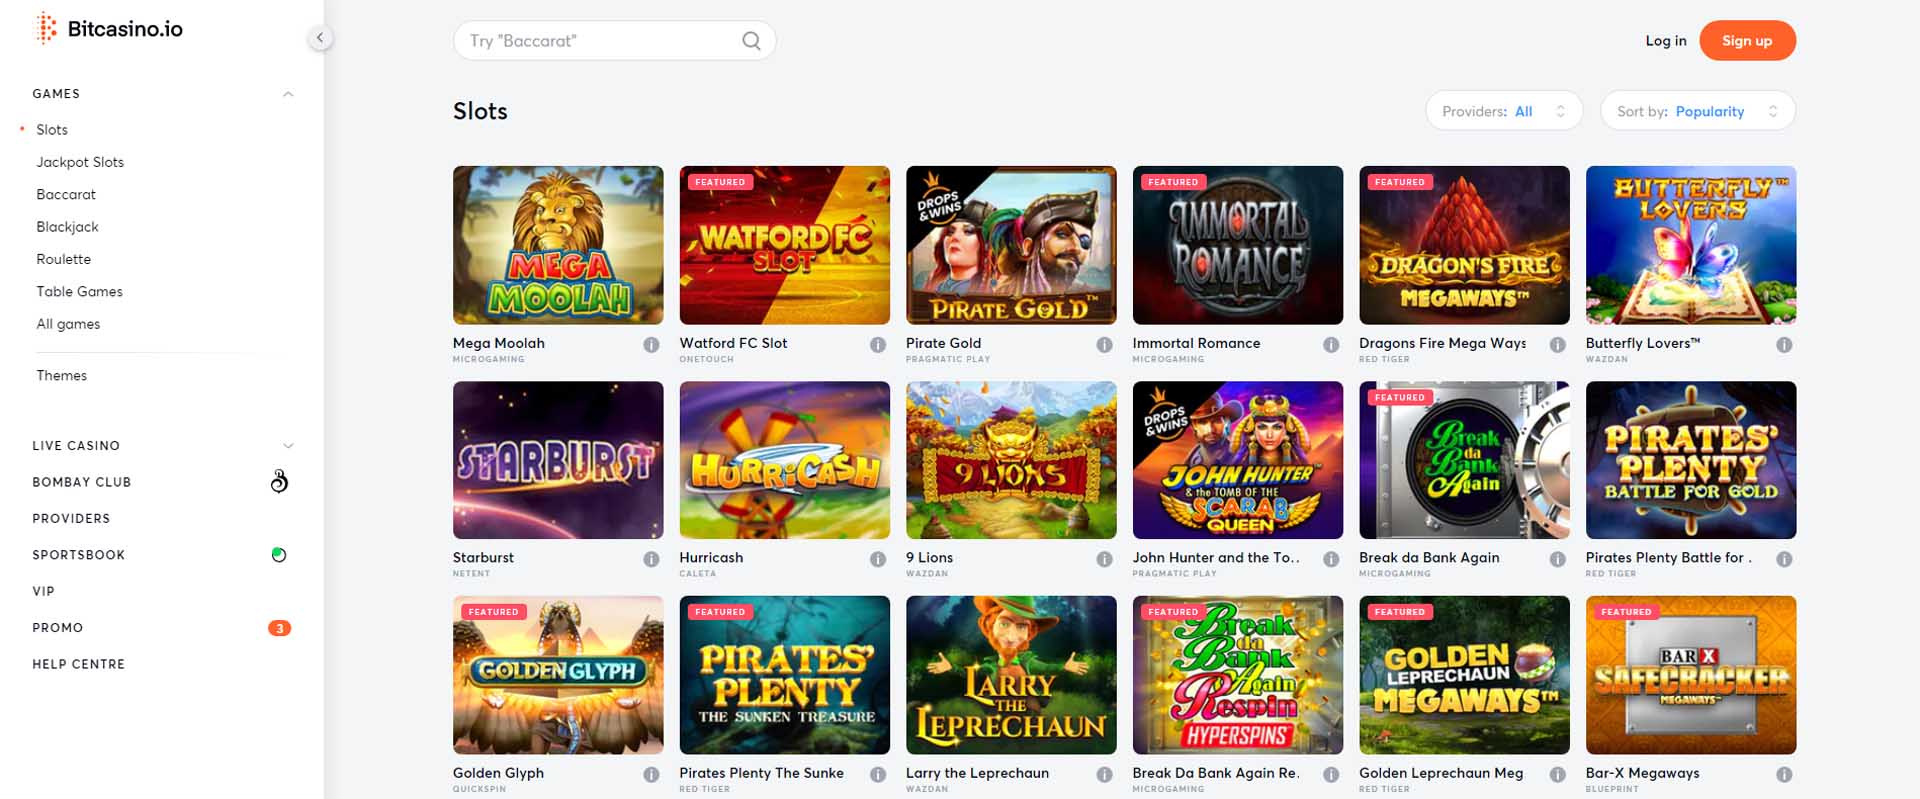Open the Help Centre

click(78, 665)
